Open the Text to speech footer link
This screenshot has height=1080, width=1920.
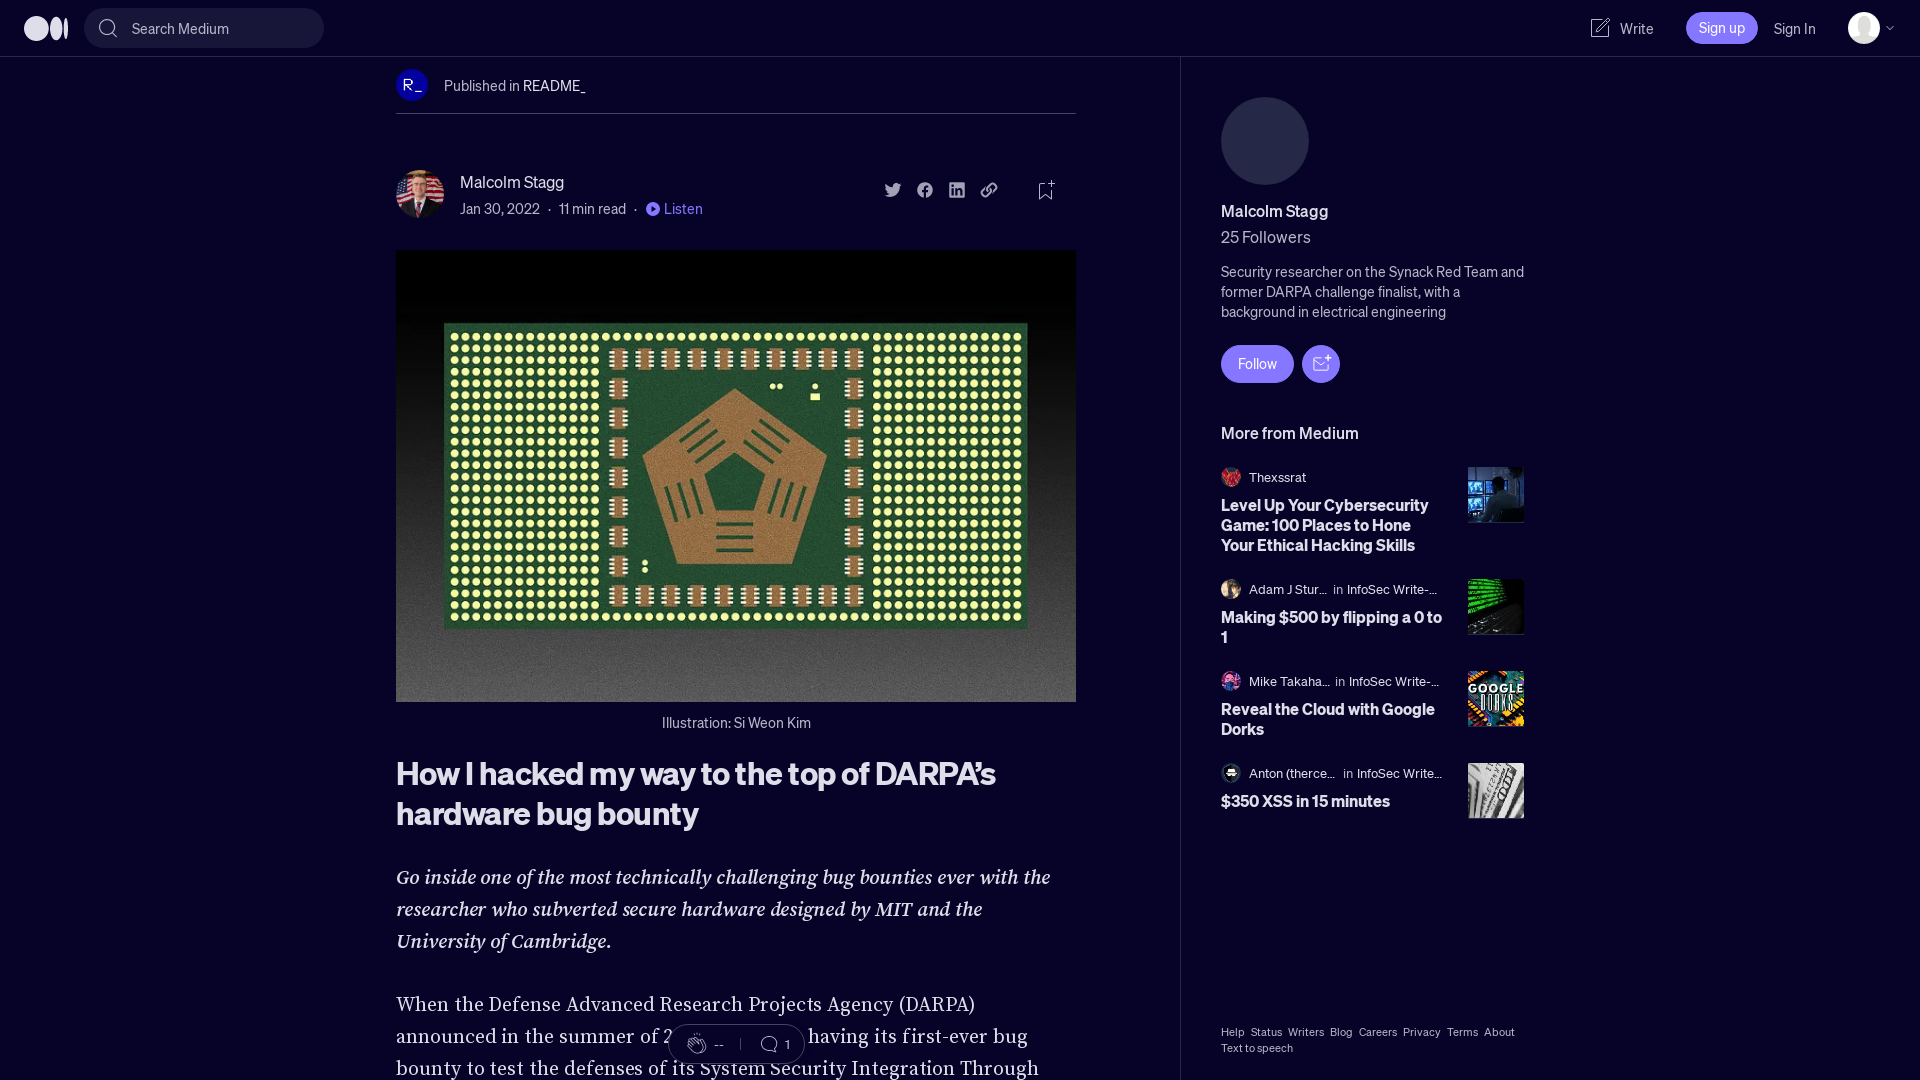pos(1257,1048)
